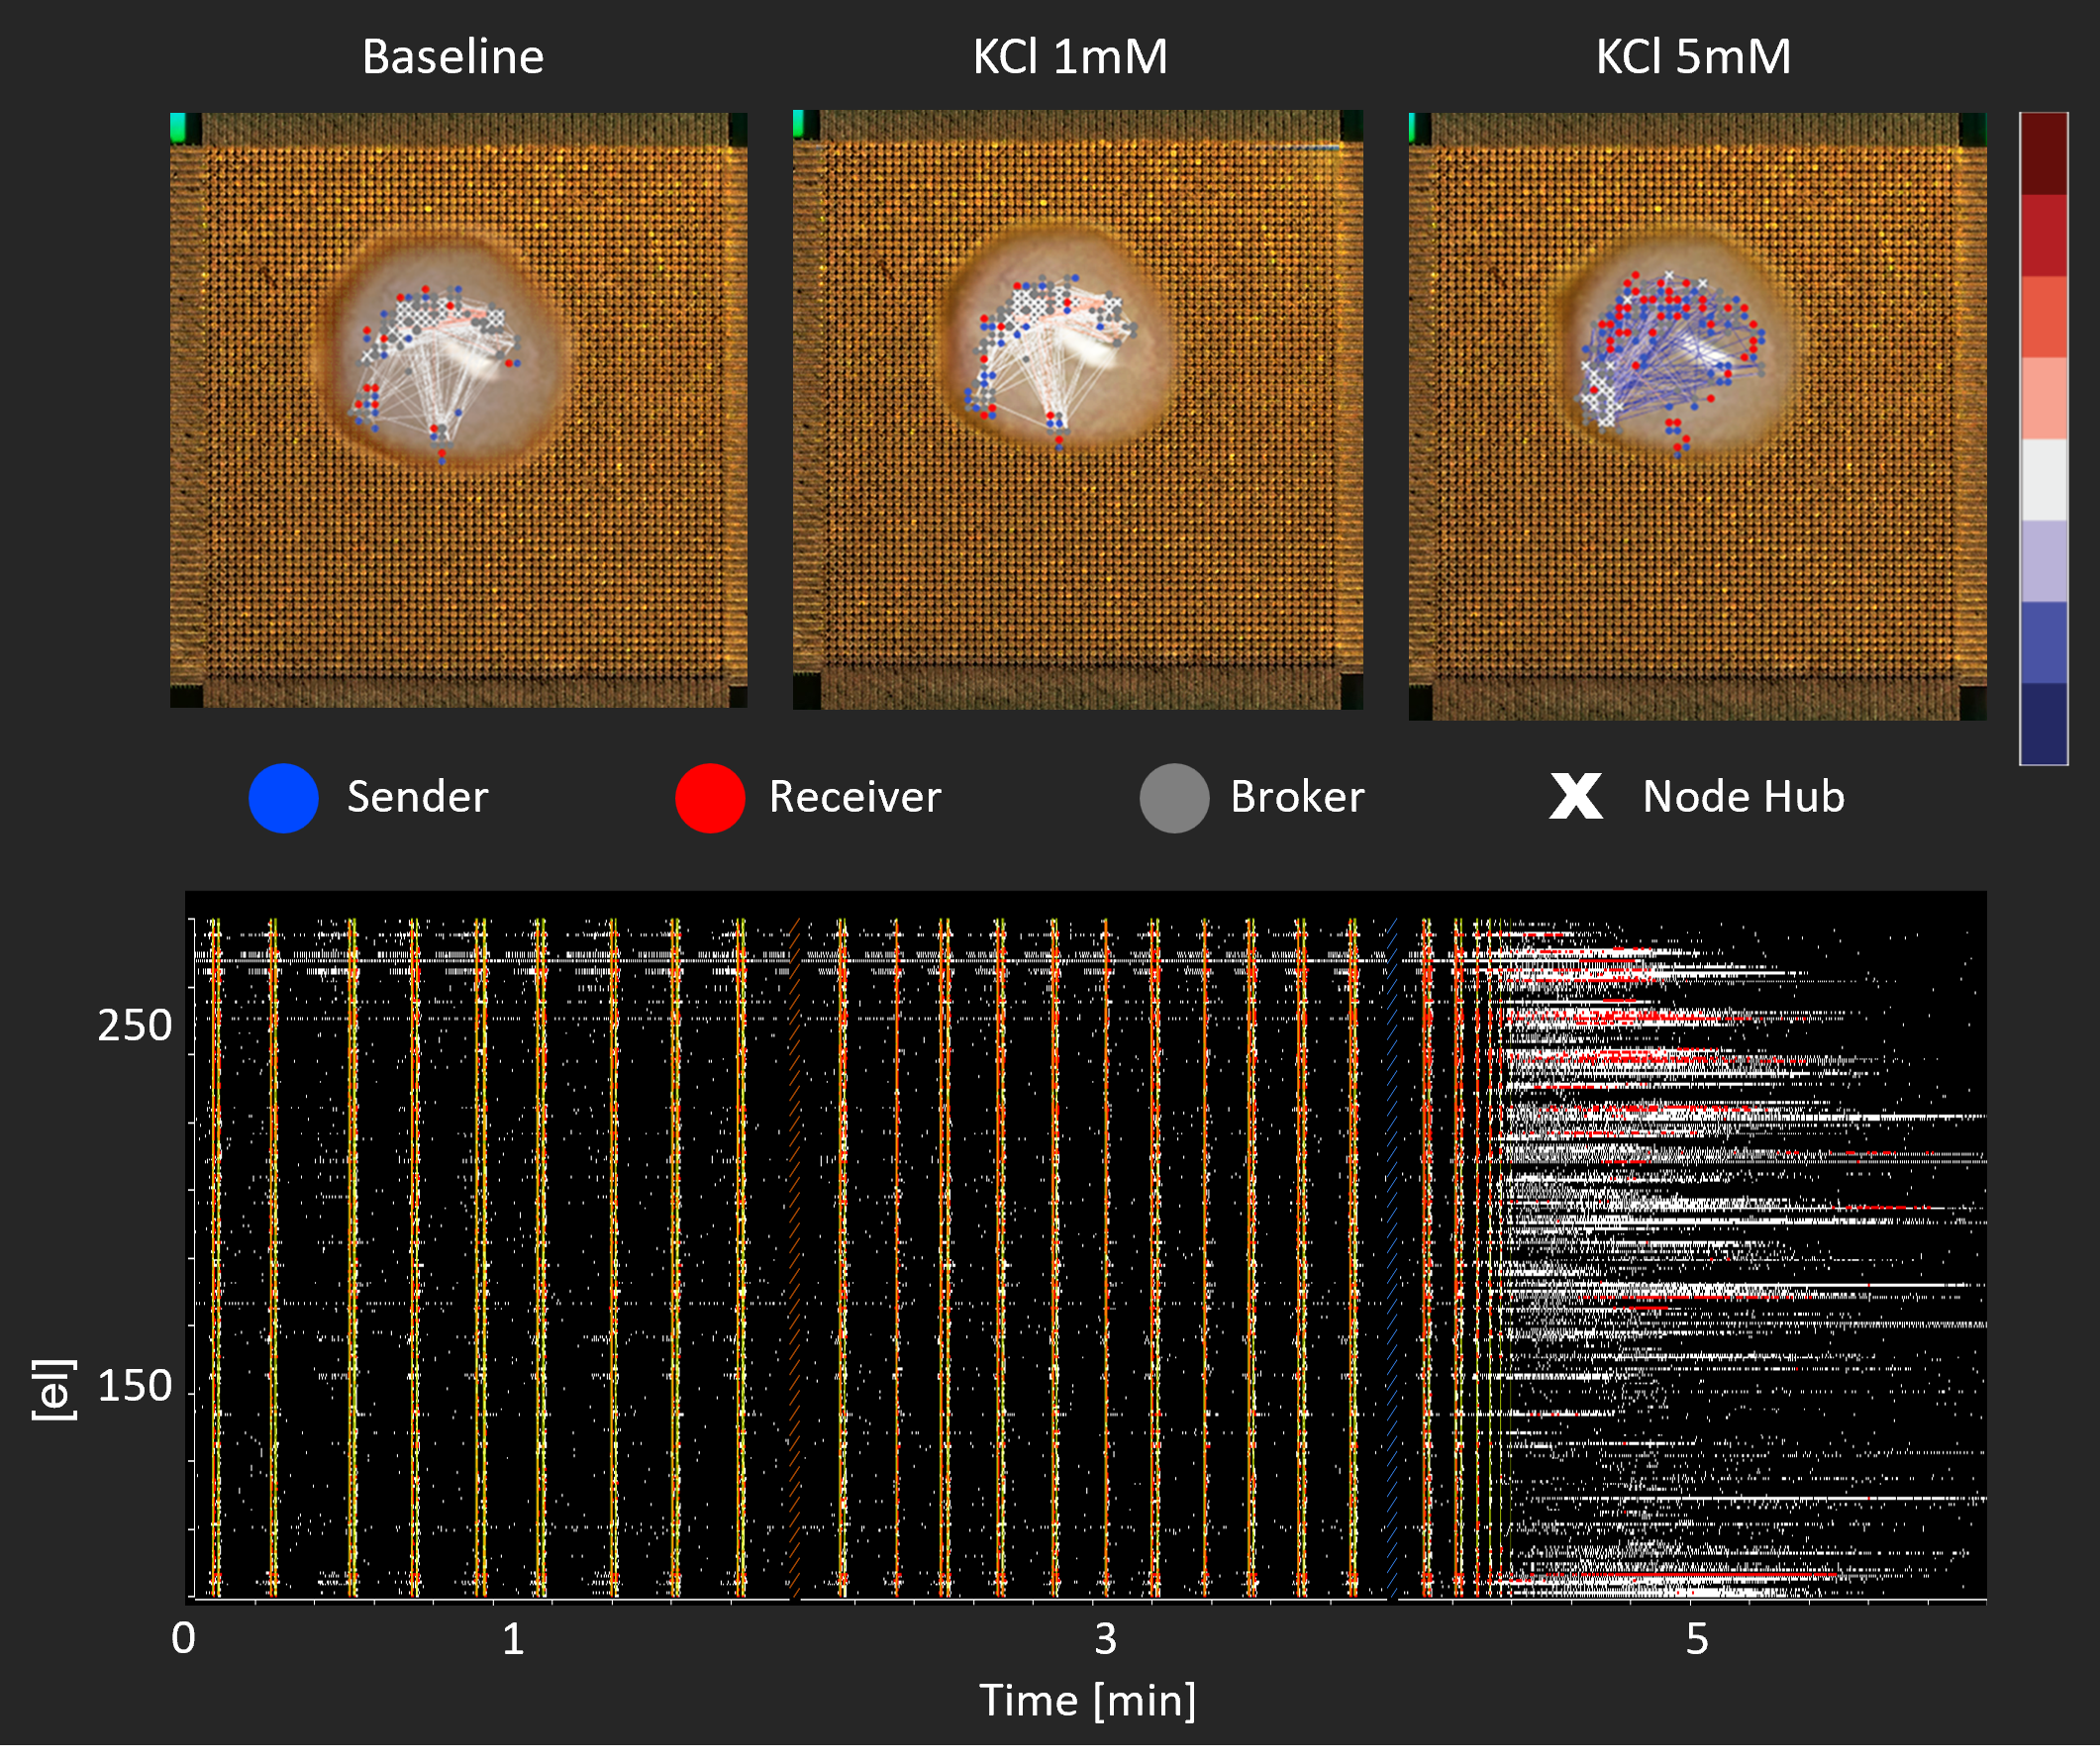The width and height of the screenshot is (2100, 1760).
Task: Click the '1' time axis tick label
Action: pyautogui.click(x=513, y=1640)
